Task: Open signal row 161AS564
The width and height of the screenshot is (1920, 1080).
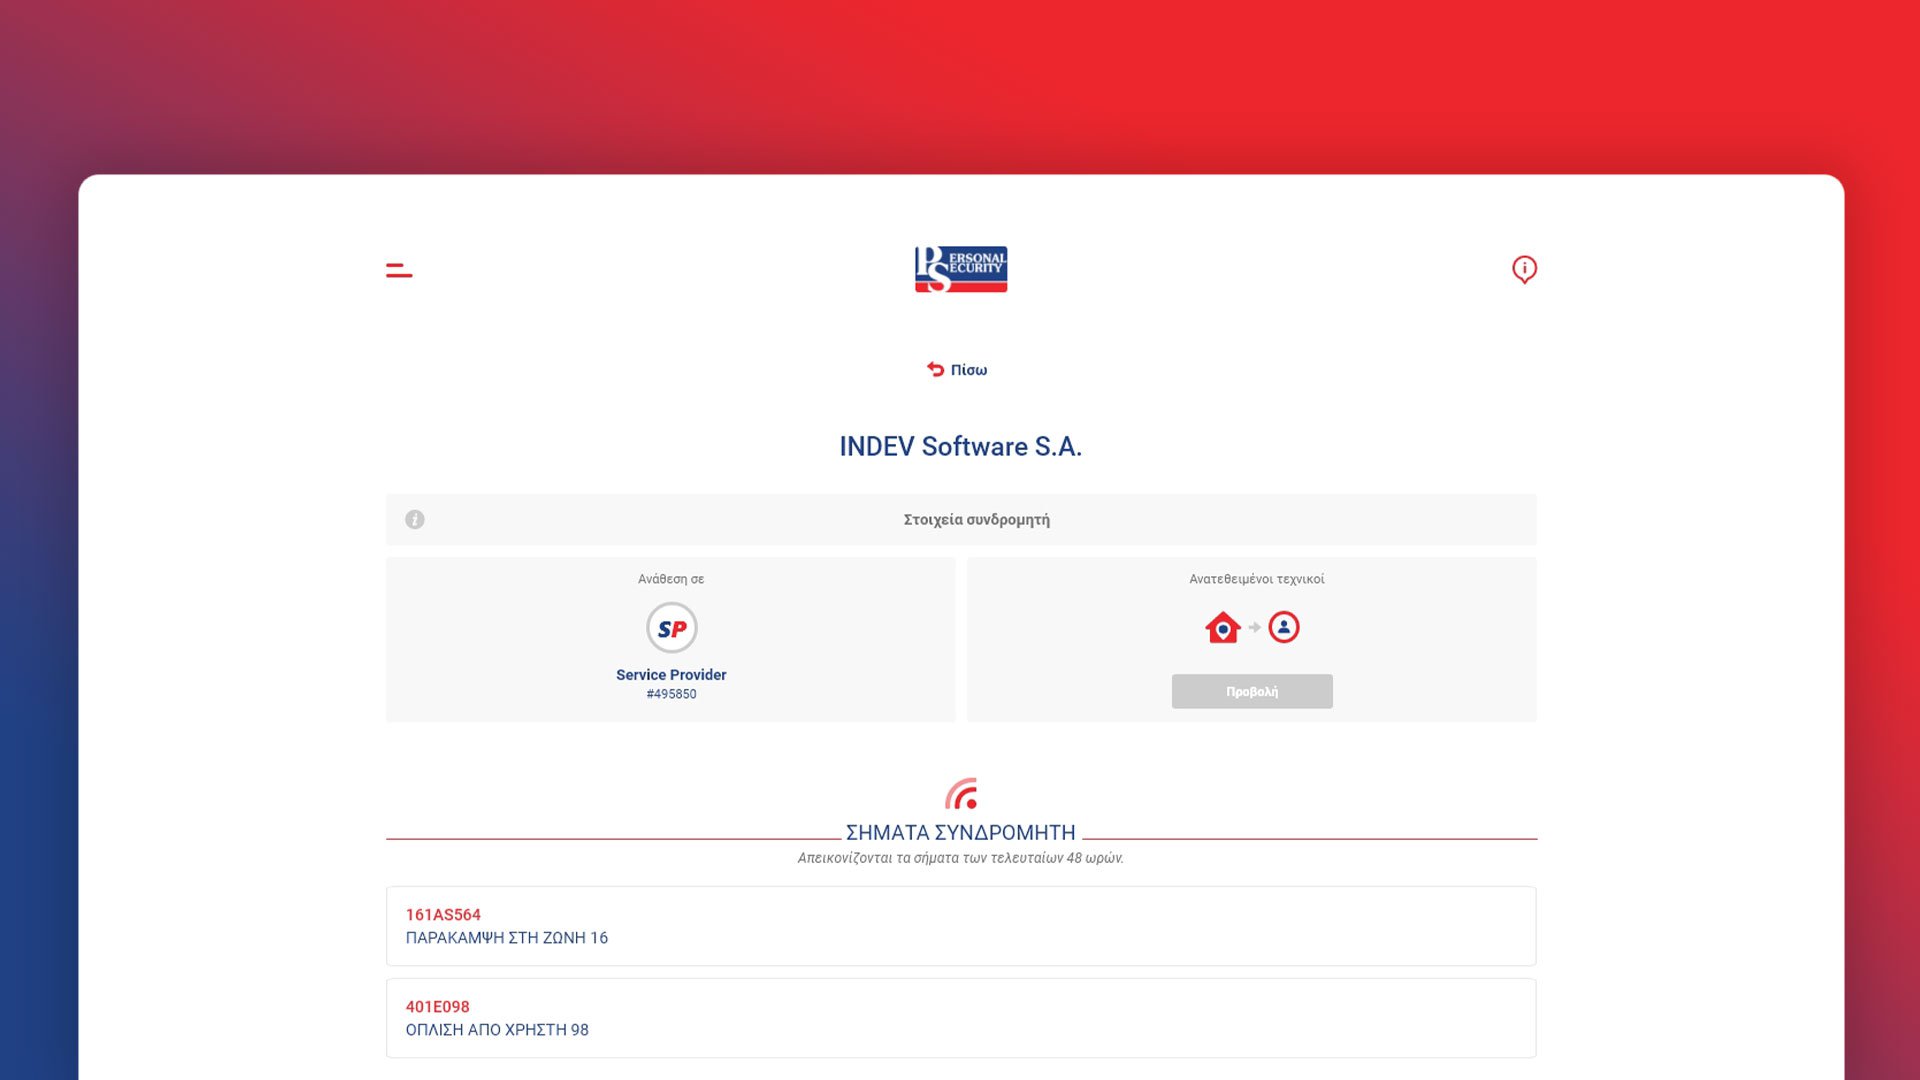Action: click(x=961, y=926)
